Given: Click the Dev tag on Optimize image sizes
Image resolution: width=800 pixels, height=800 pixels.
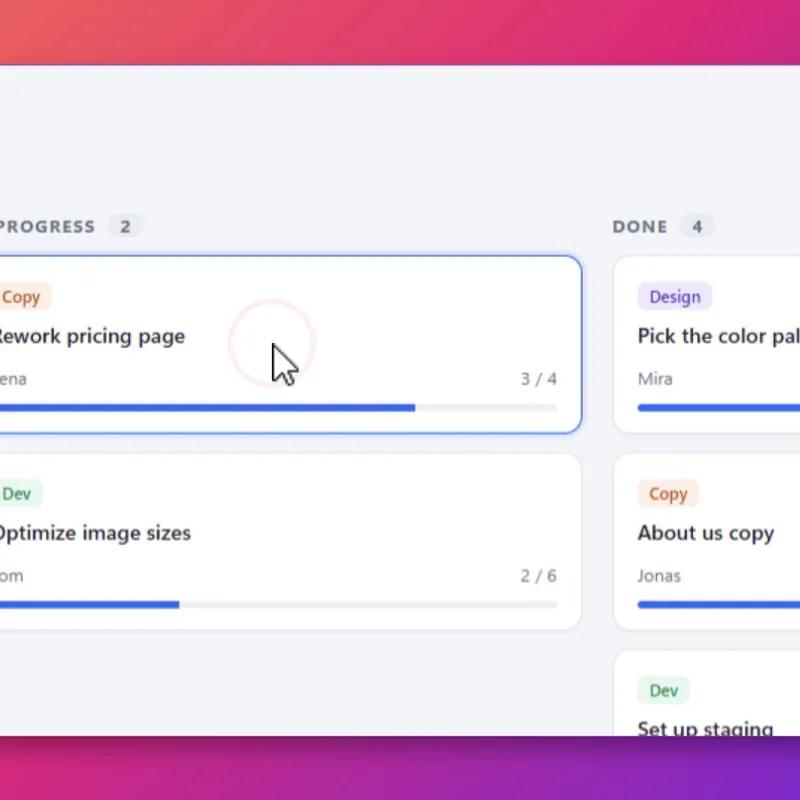Looking at the screenshot, I should point(20,493).
